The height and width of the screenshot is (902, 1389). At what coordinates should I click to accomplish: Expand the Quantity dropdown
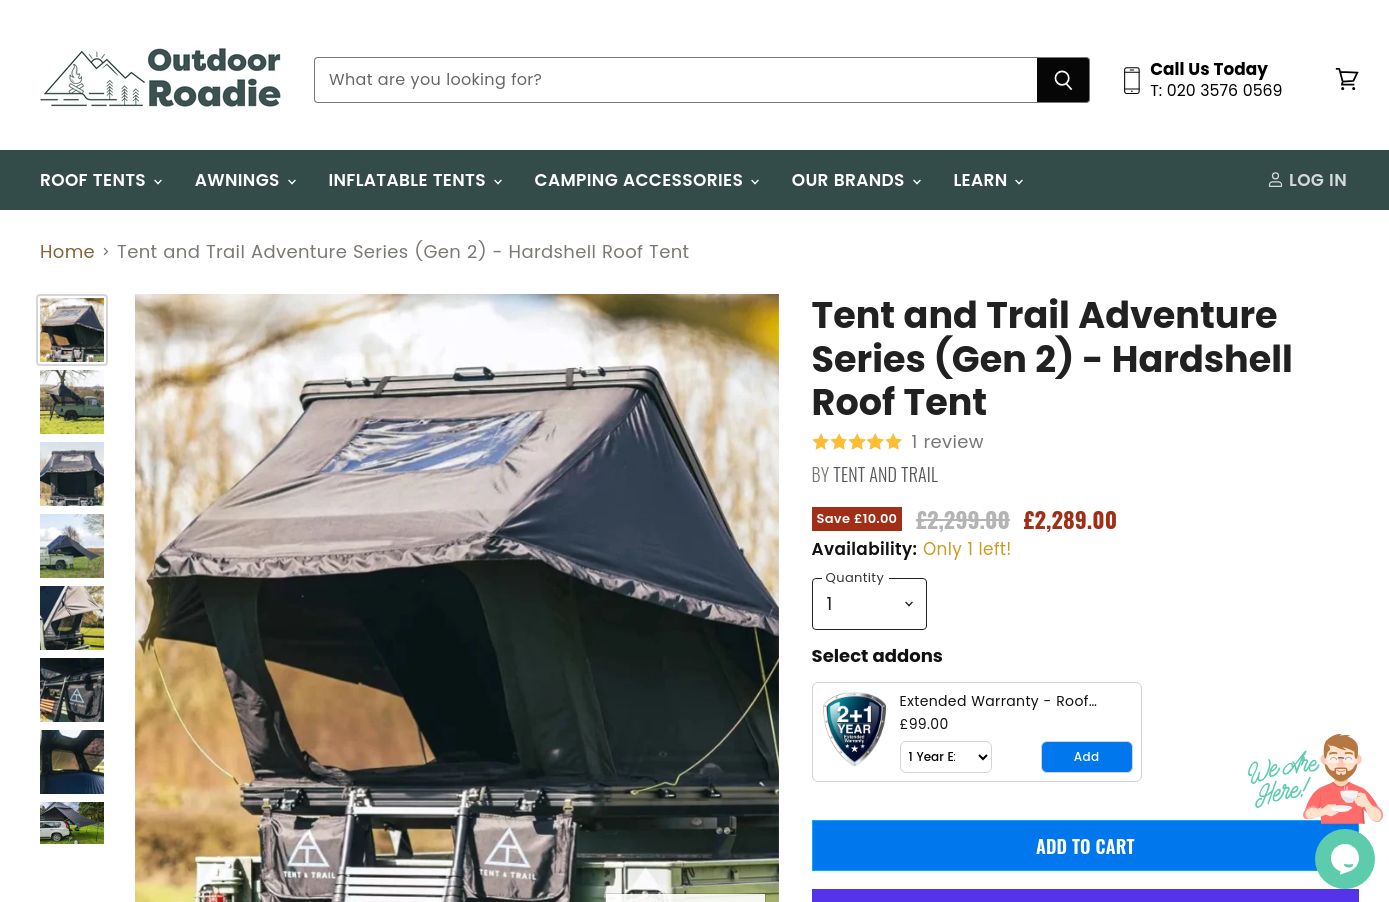(x=869, y=604)
